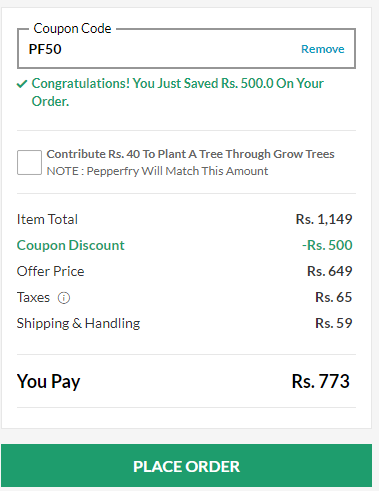Screen dimensions: 379x491
Task: Click the Pepperfry Will Match note
Action: coord(157,171)
